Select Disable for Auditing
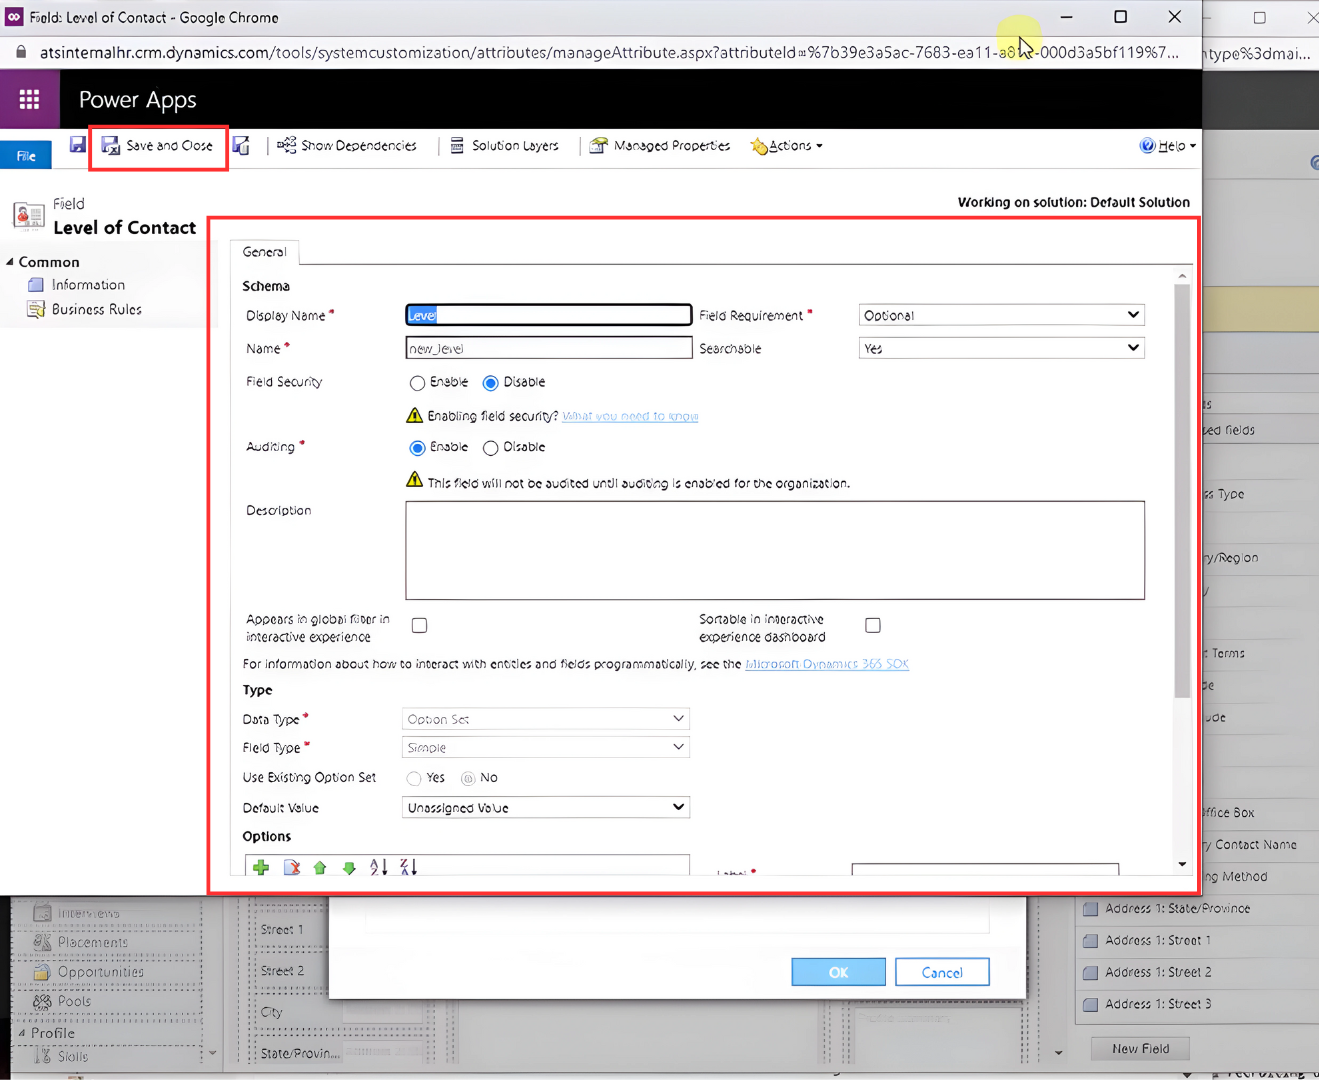Screen dimensions: 1319x1080 coord(490,448)
